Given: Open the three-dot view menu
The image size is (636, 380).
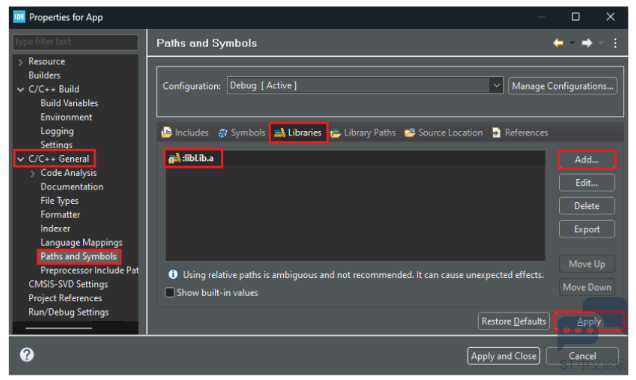Looking at the screenshot, I should pyautogui.click(x=615, y=43).
